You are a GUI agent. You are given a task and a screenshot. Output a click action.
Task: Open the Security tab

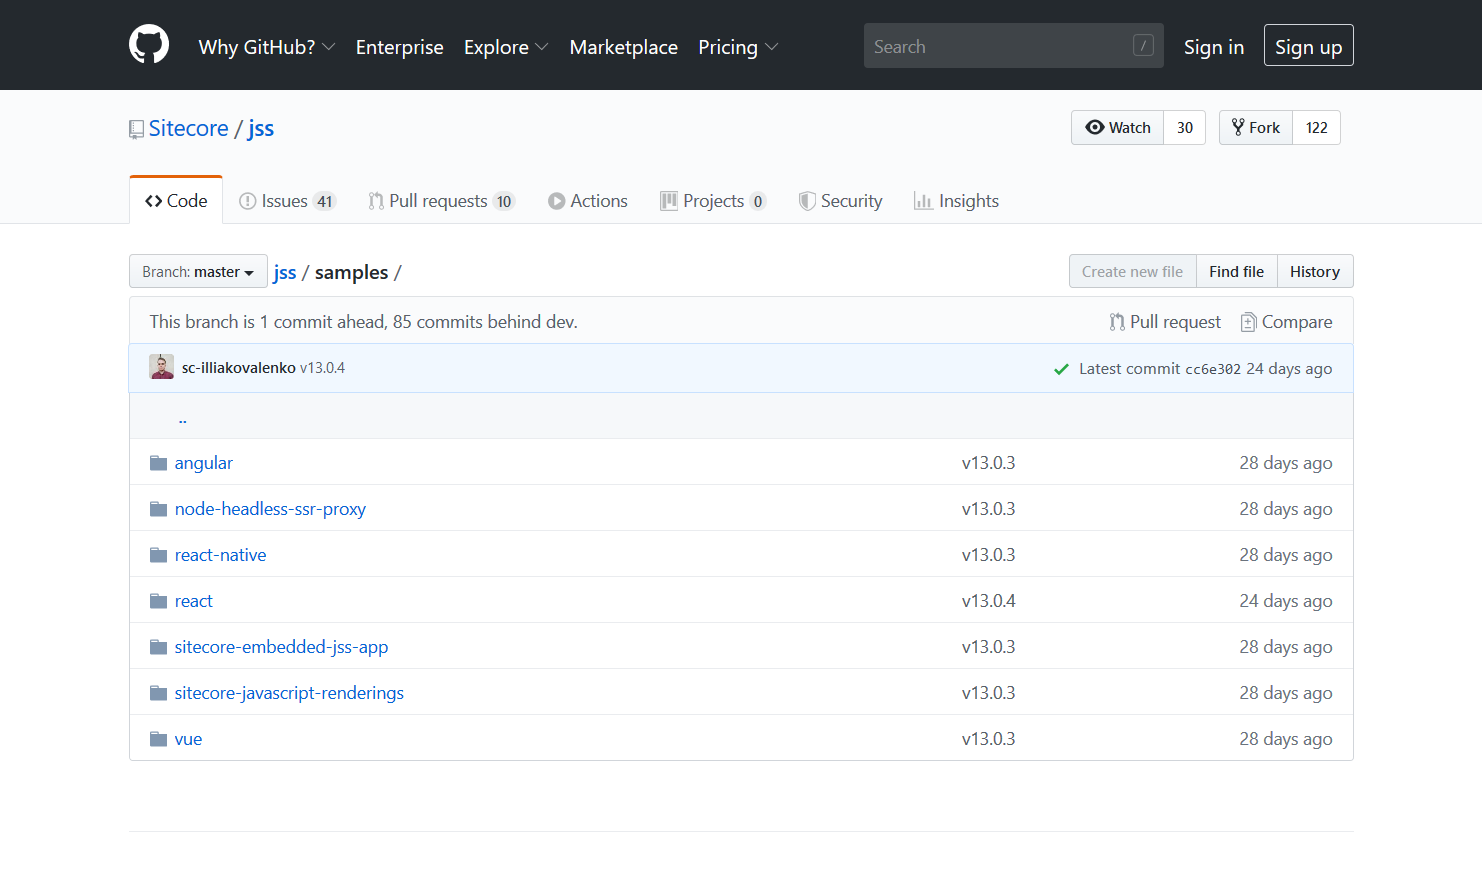point(840,201)
